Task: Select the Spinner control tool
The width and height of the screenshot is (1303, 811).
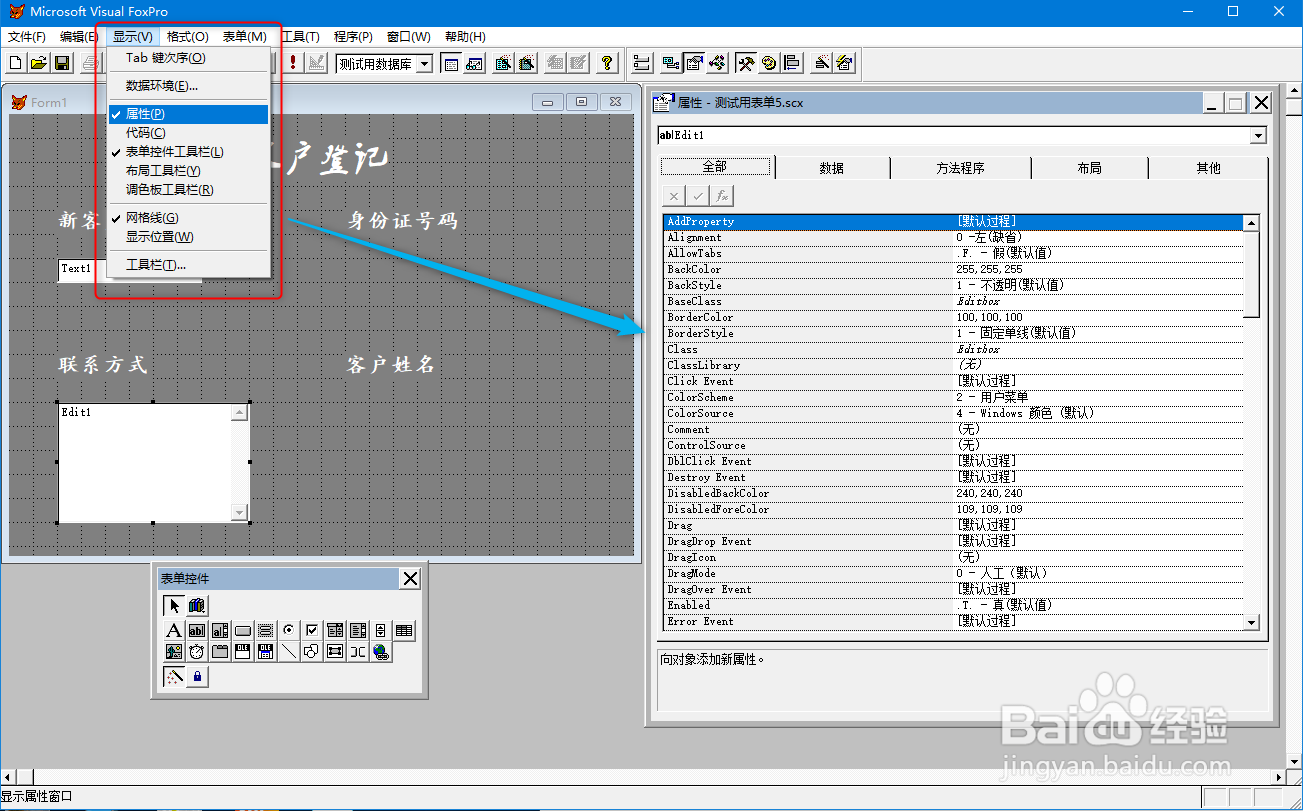Action: (381, 630)
